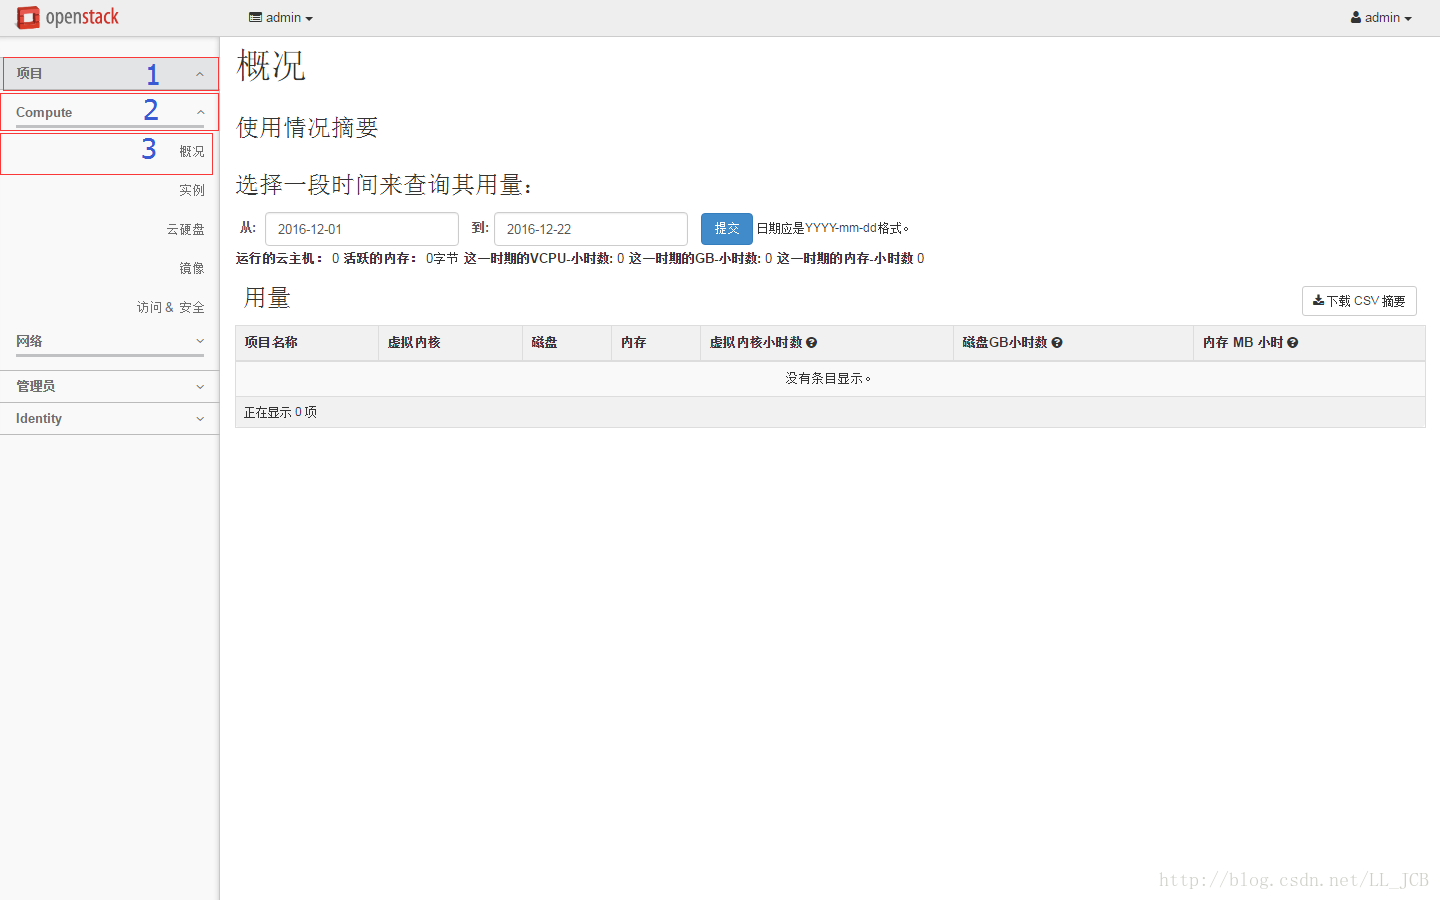Open the 实例 page
The image size is (1440, 900).
pos(192,190)
